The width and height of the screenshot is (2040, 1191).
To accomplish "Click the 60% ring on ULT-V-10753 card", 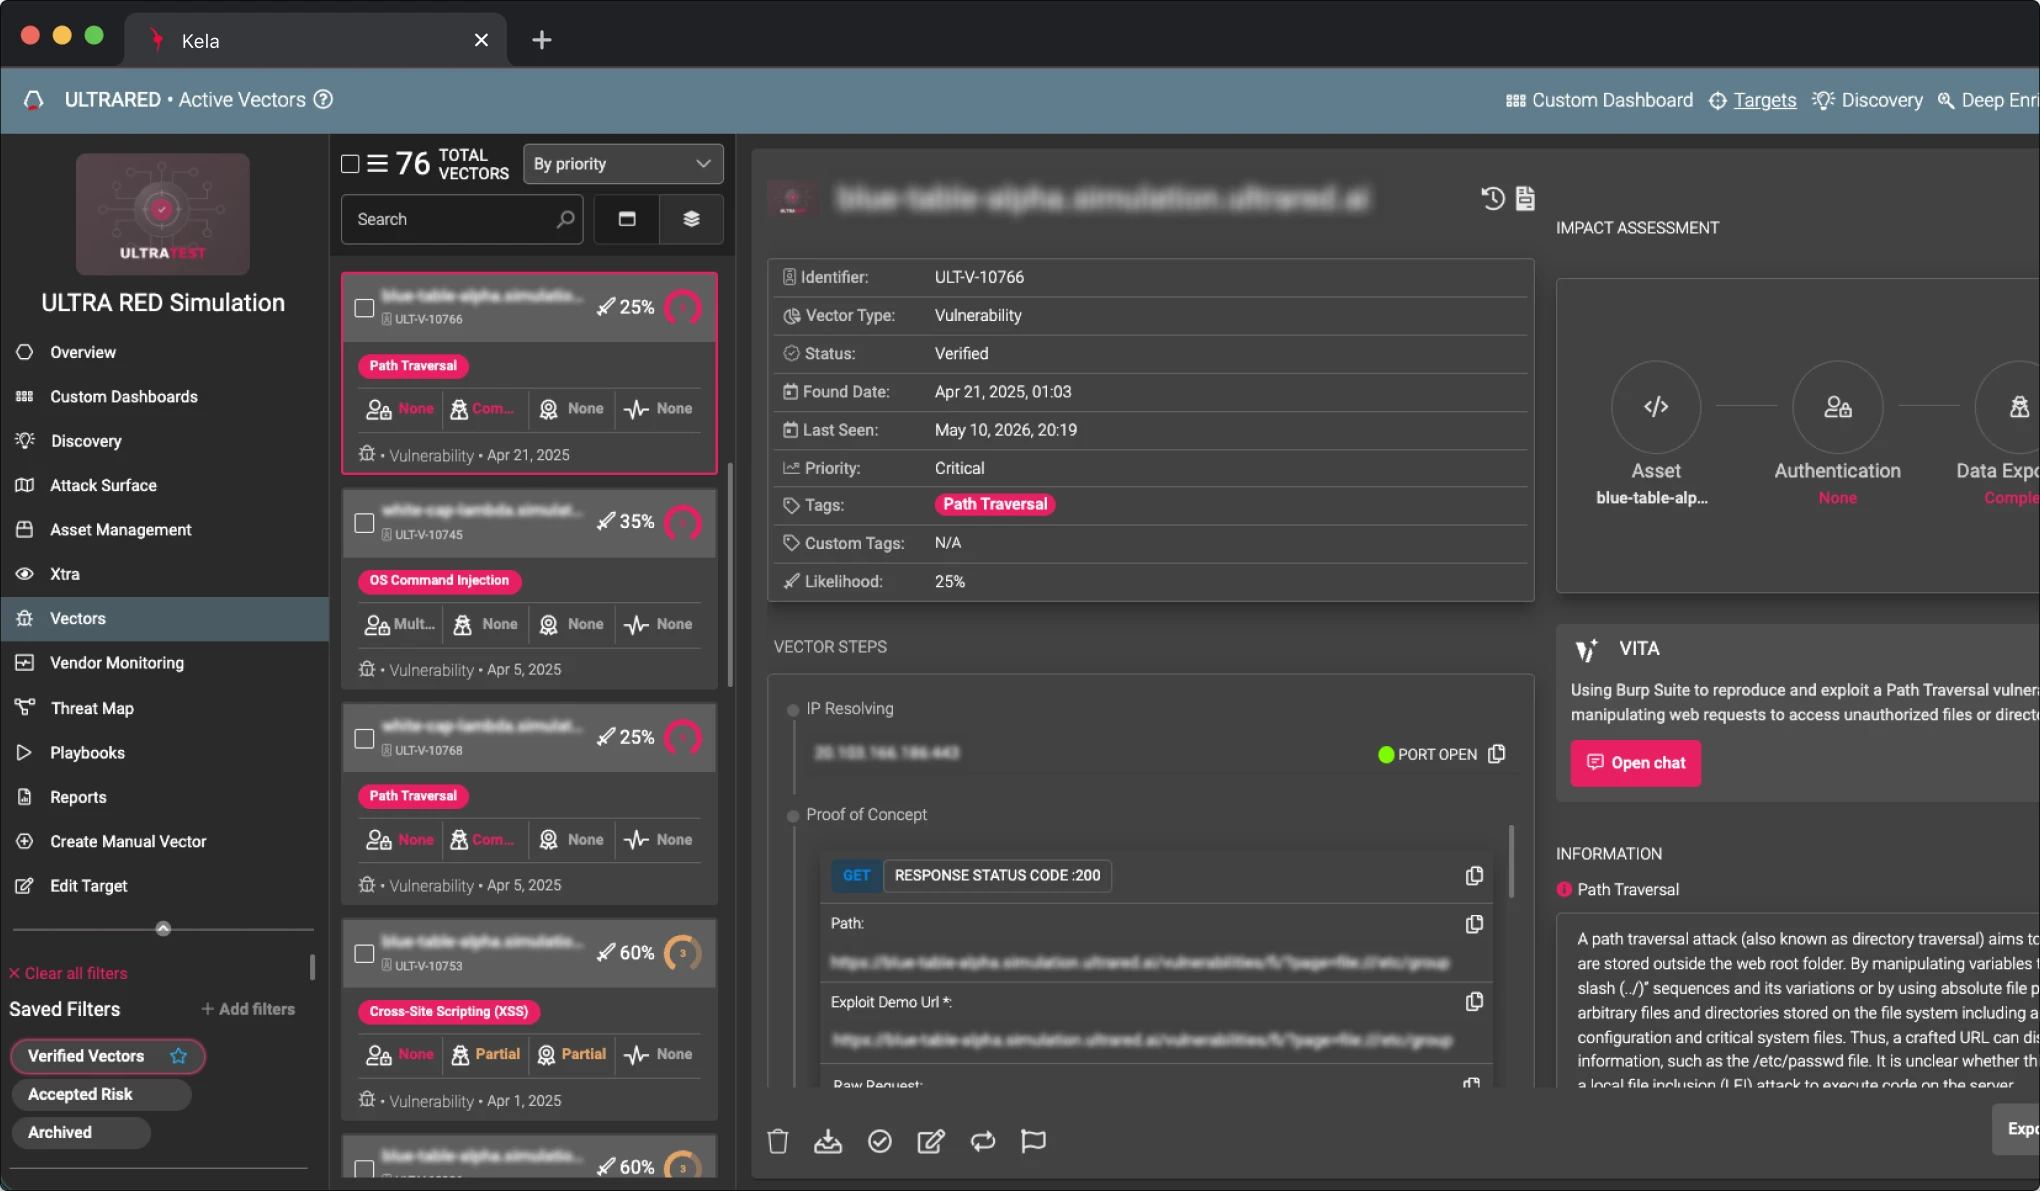I will pos(683,953).
